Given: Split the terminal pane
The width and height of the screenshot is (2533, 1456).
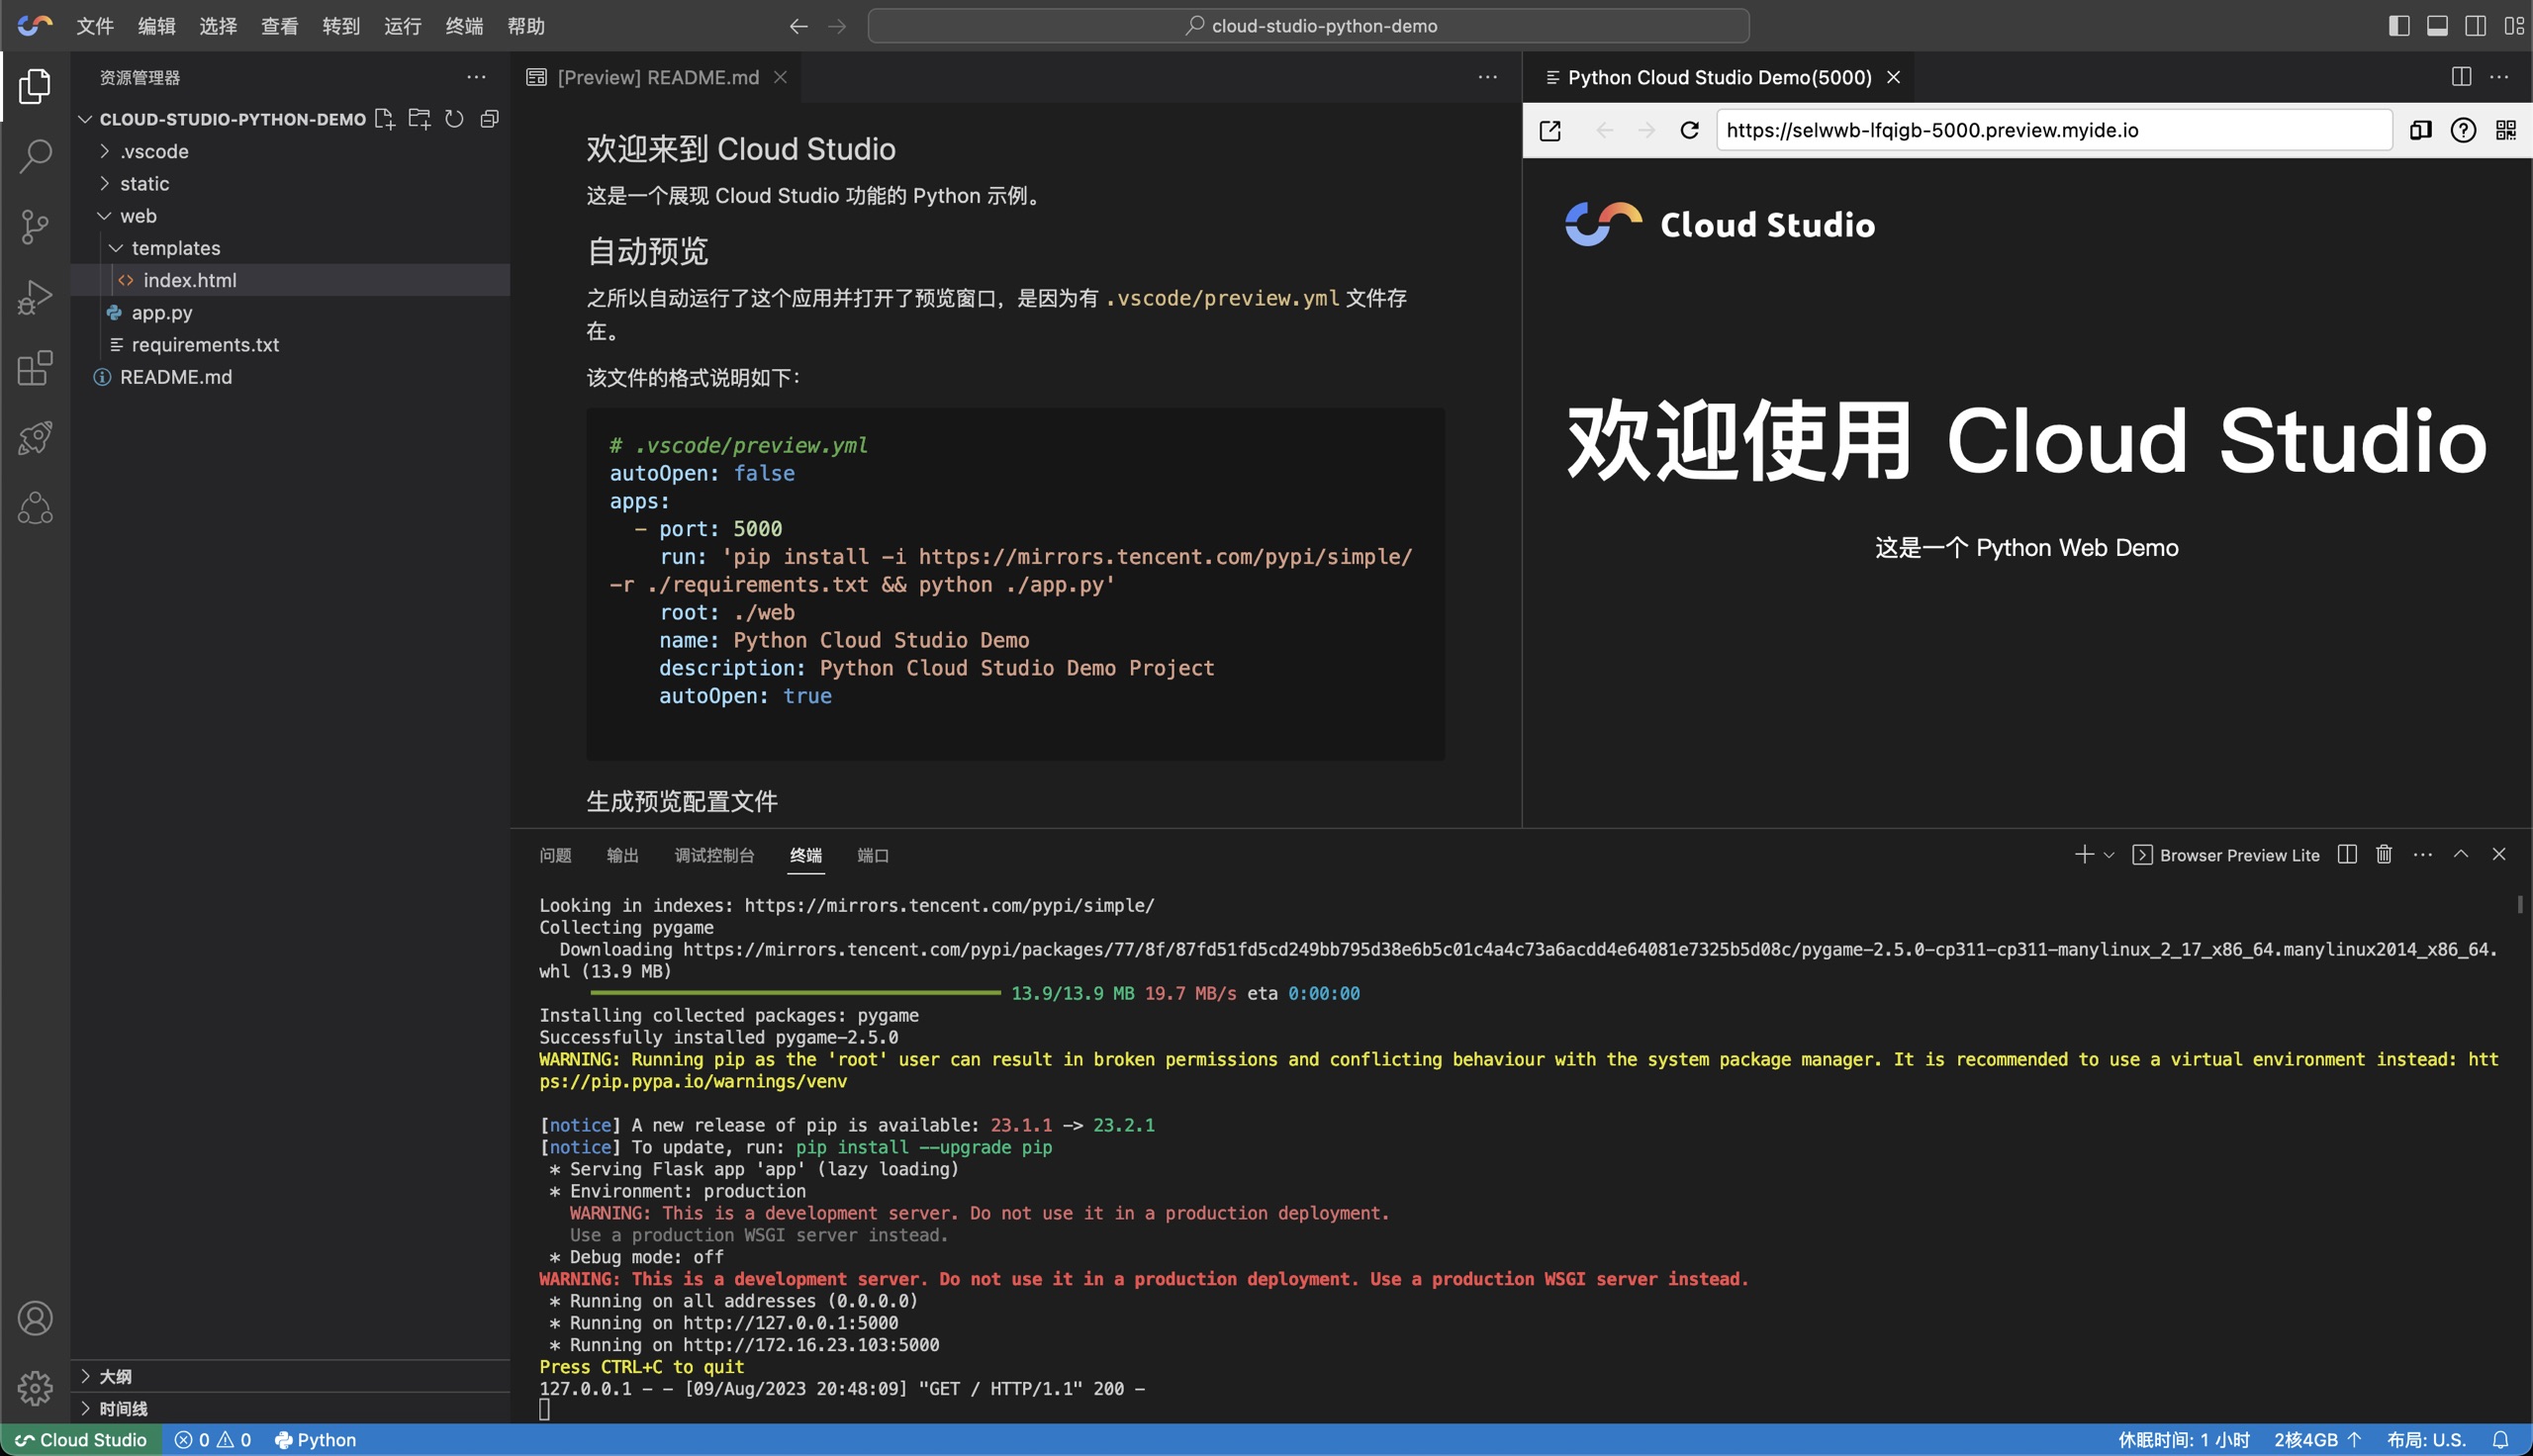Looking at the screenshot, I should pos(2347,854).
